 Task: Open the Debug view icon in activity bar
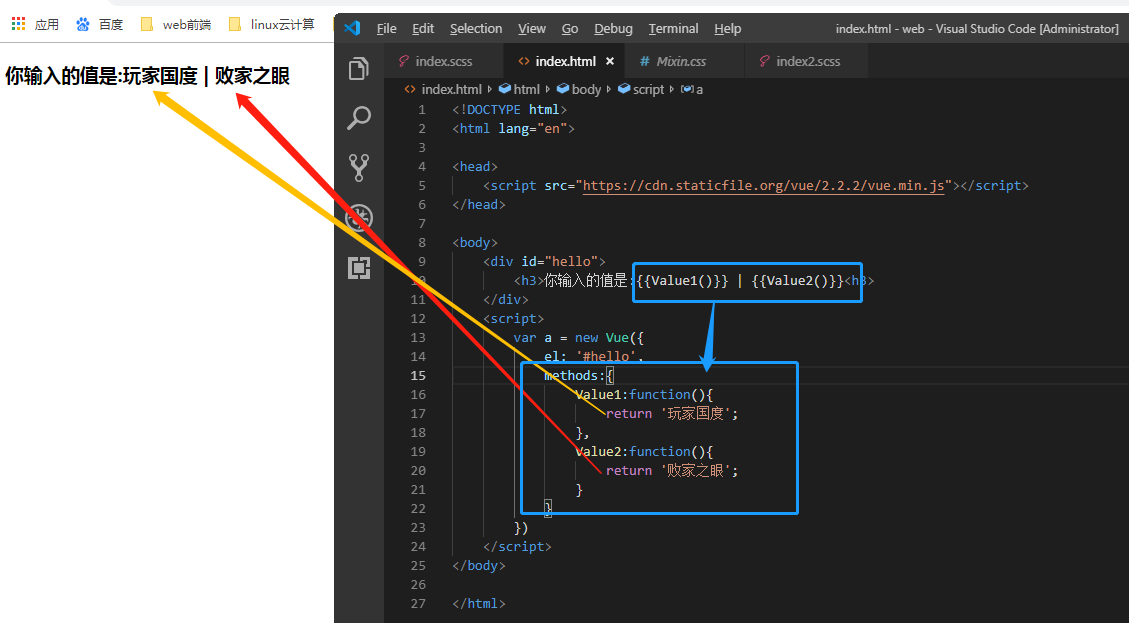pos(359,218)
